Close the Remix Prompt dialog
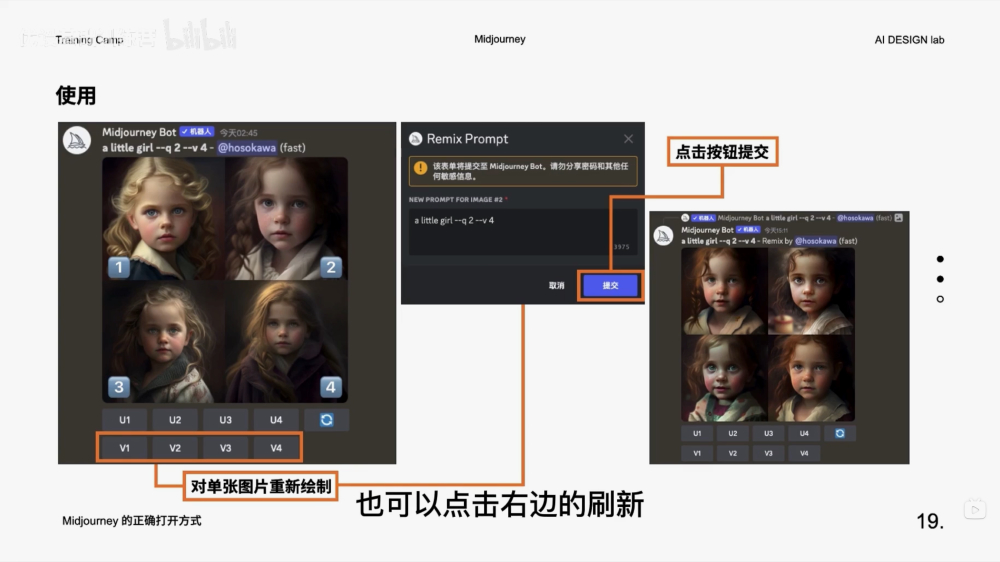The height and width of the screenshot is (562, 1000). click(628, 138)
